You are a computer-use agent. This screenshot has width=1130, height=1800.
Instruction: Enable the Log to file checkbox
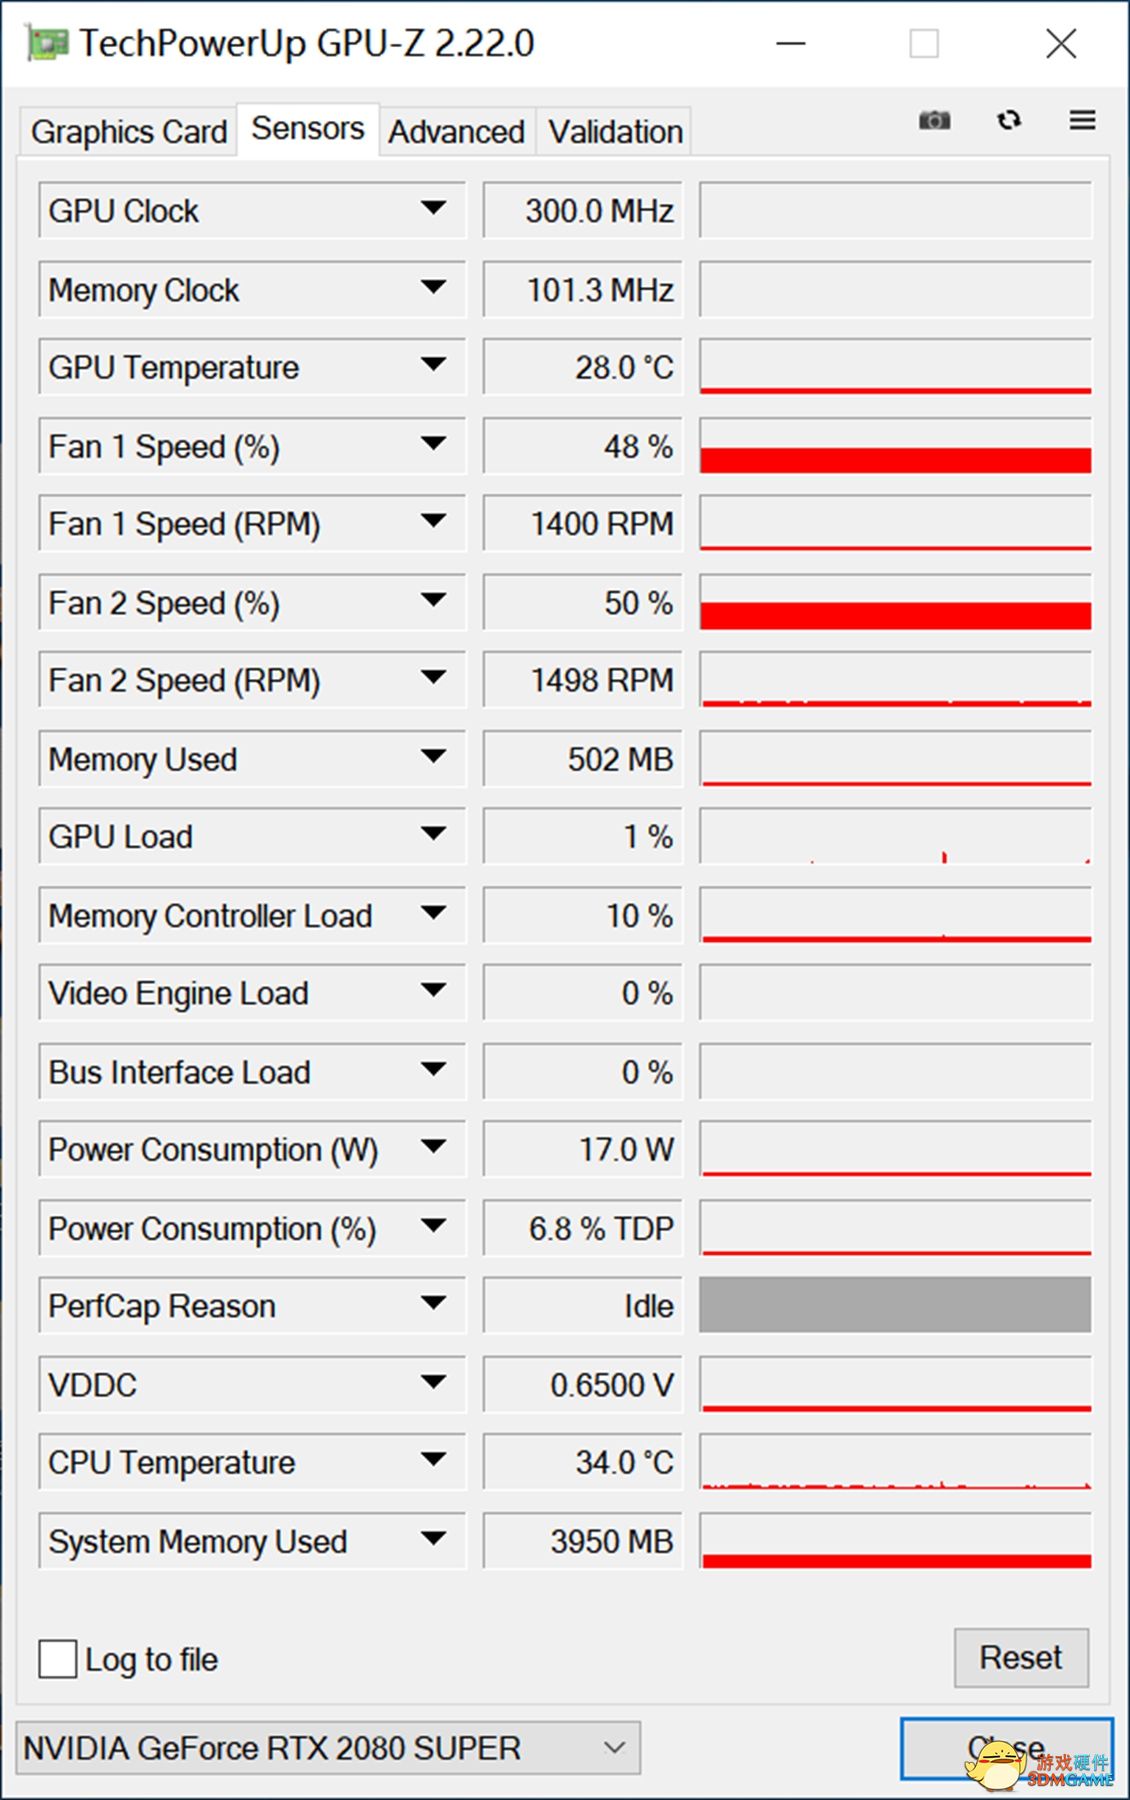coord(58,1658)
